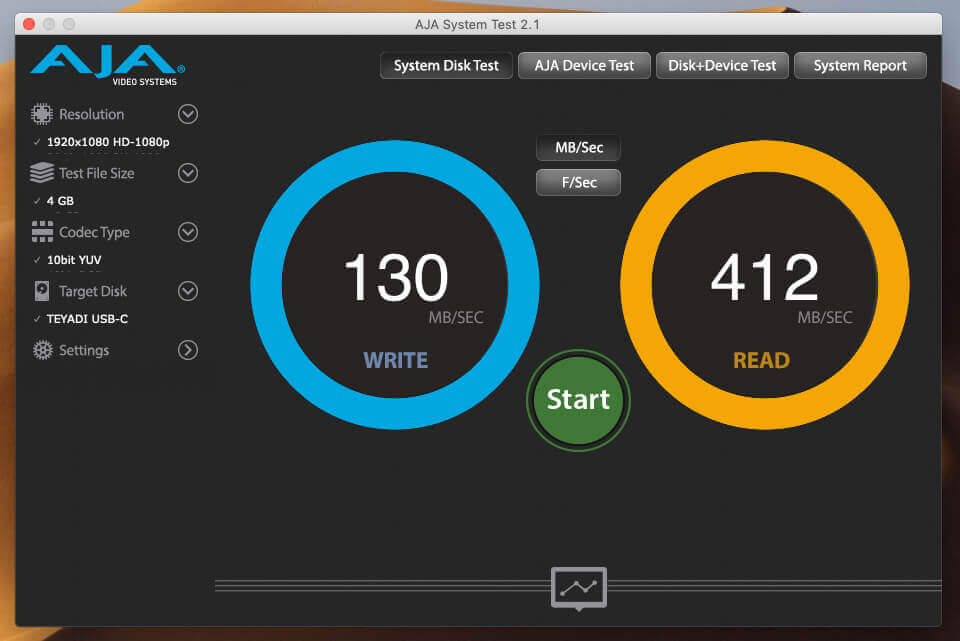The image size is (960, 641).
Task: Click the green Start button
Action: tap(578, 400)
